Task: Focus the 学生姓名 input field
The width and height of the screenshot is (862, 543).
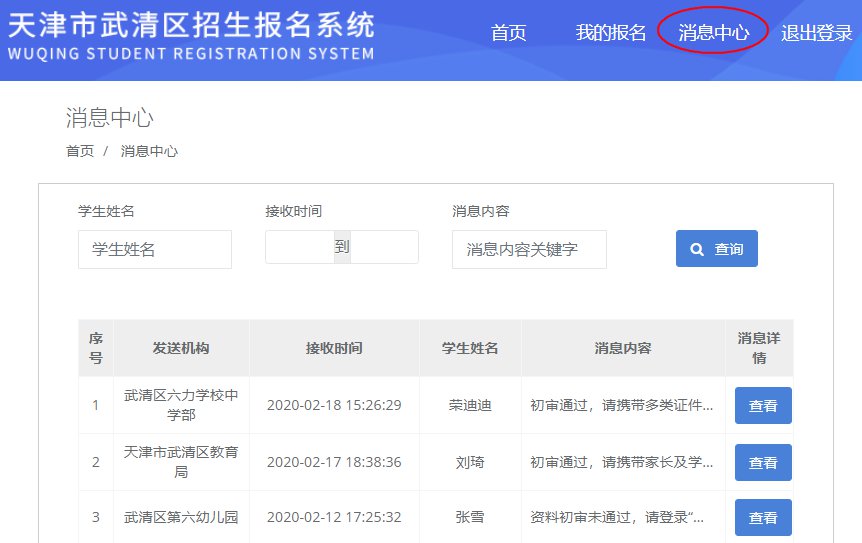Action: pyautogui.click(x=155, y=249)
